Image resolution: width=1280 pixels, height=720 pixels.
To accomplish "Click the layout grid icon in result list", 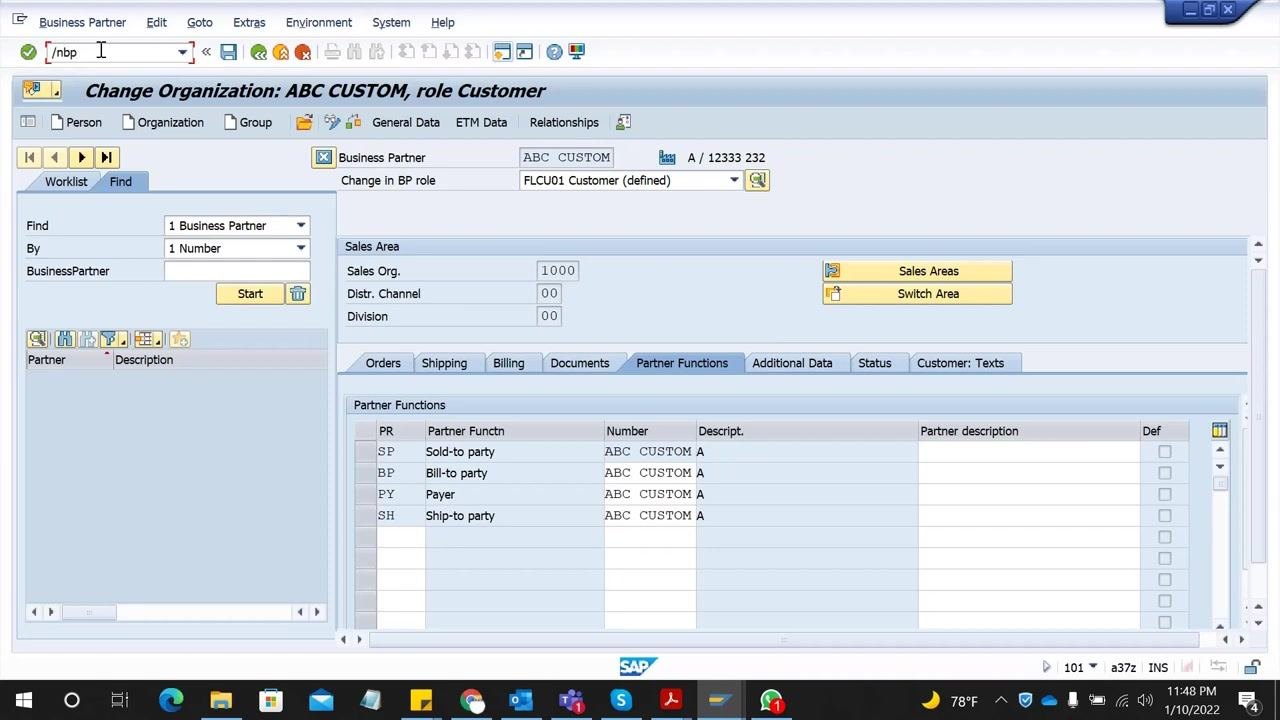I will 144,339.
